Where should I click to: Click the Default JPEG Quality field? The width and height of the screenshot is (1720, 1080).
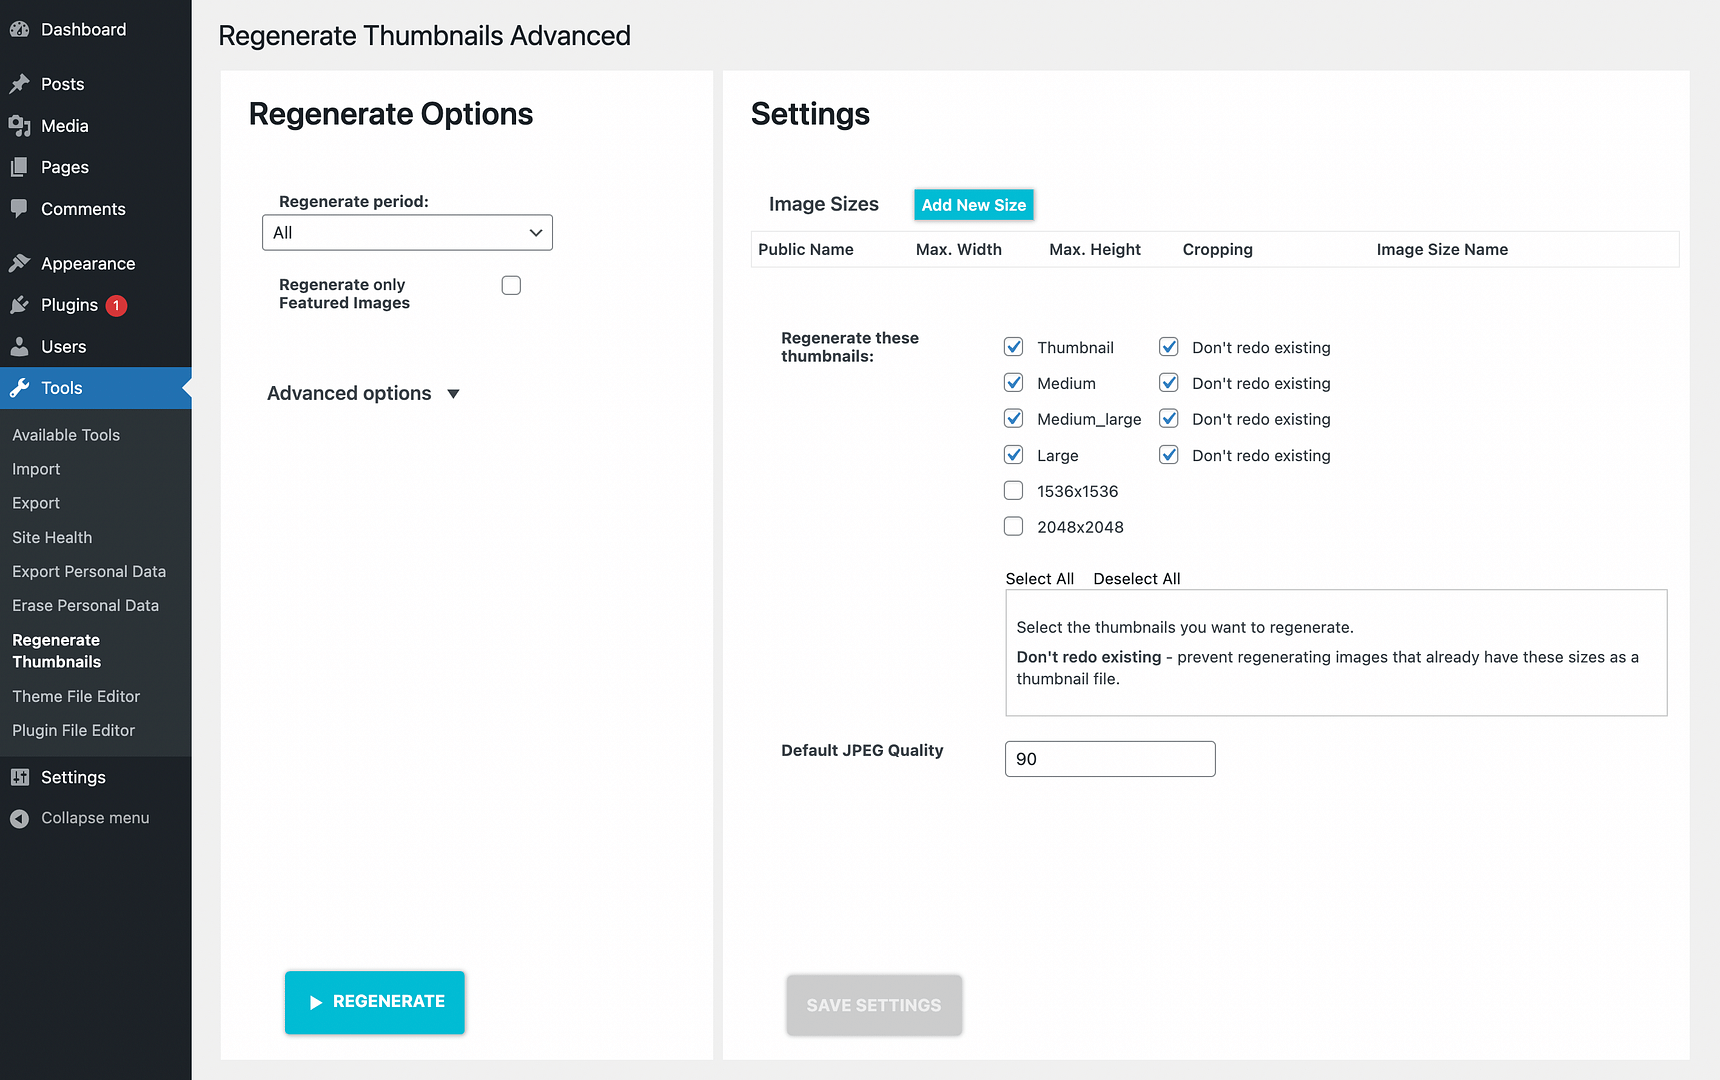coord(1110,759)
